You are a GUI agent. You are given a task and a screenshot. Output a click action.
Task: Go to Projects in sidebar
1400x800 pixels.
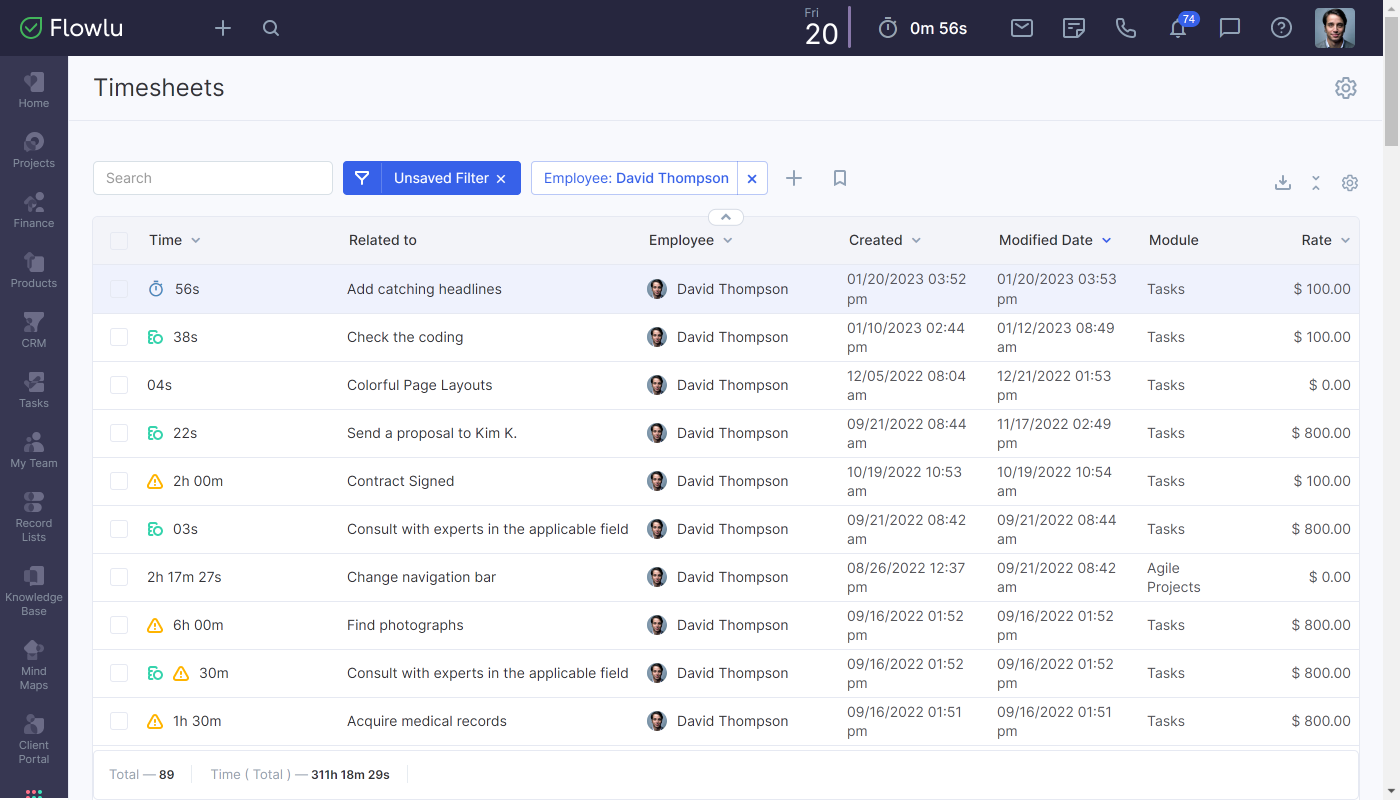point(34,150)
